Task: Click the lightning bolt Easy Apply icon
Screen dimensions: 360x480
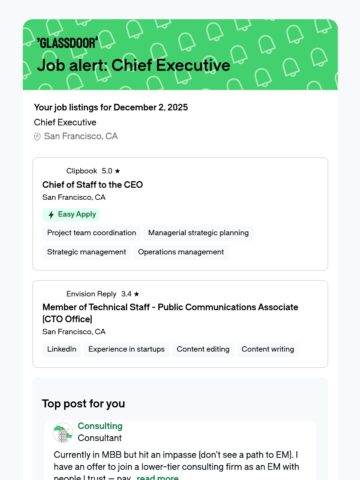Action: tap(51, 215)
